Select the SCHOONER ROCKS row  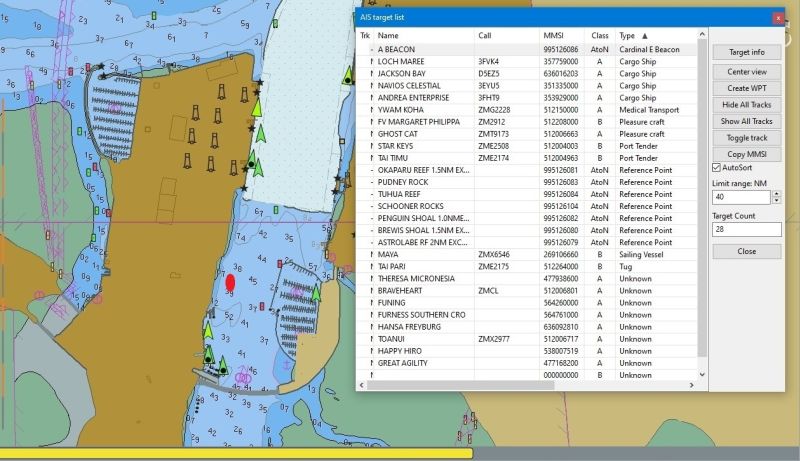pyautogui.click(x=527, y=207)
